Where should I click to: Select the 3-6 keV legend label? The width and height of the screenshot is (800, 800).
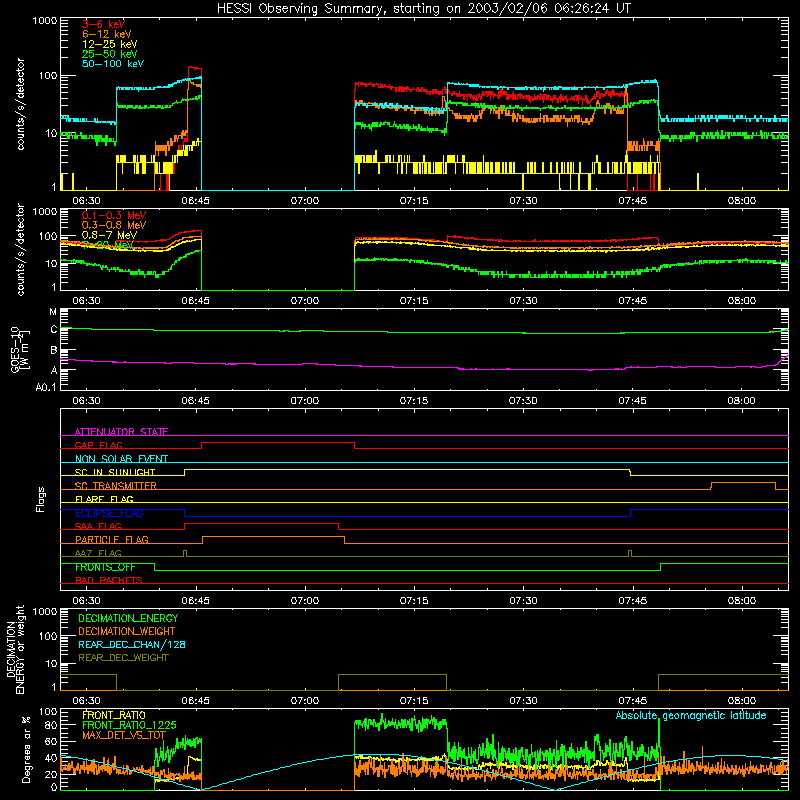(104, 24)
